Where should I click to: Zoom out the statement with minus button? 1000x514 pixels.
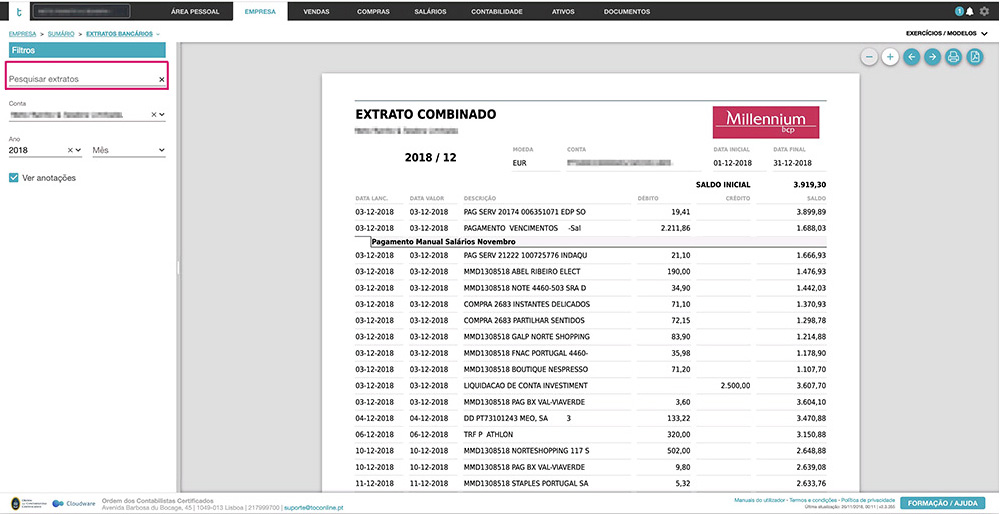tap(870, 57)
